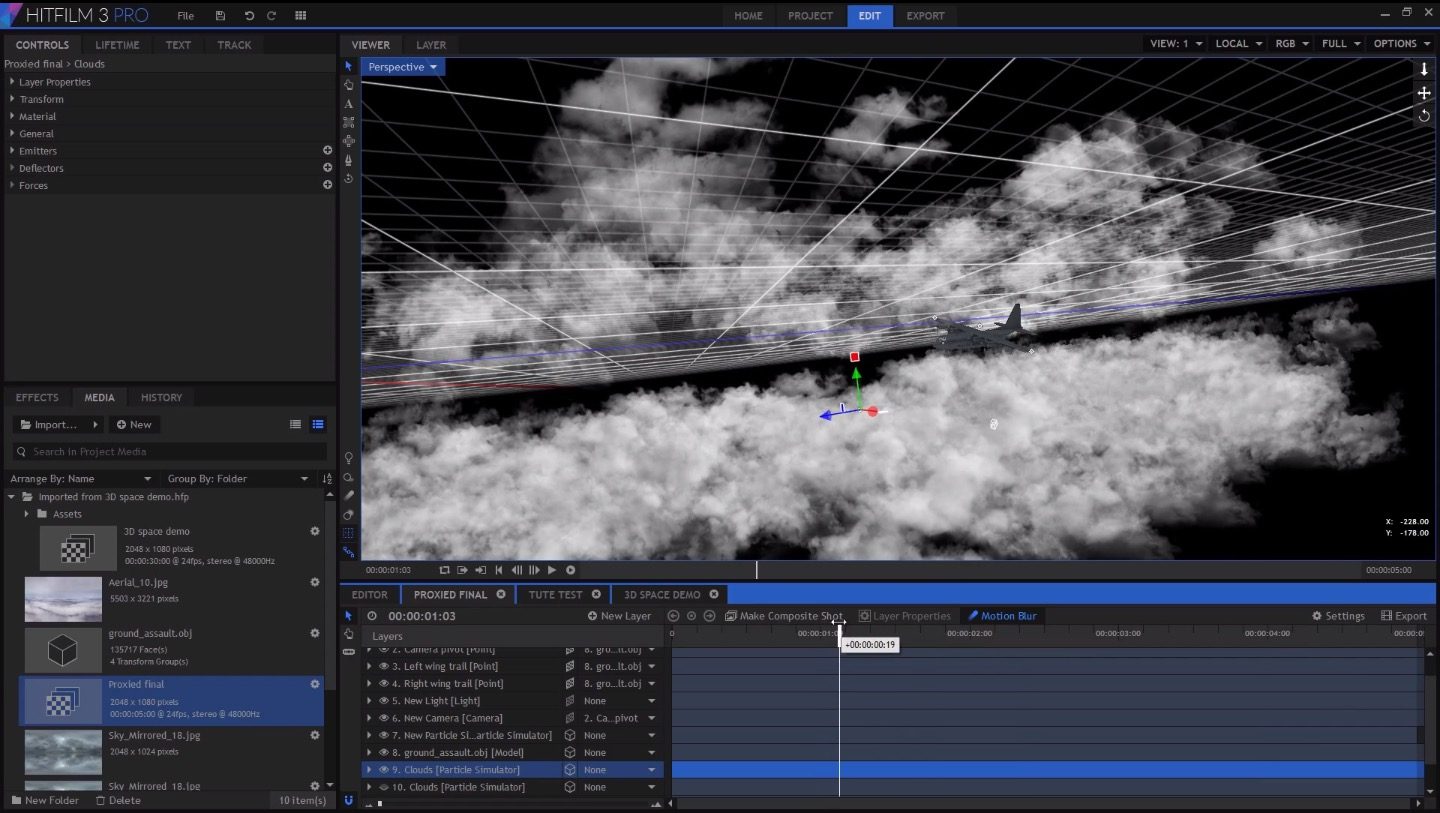The height and width of the screenshot is (813, 1440).
Task: Click the timeline vertical scrollbar
Action: (1431, 720)
